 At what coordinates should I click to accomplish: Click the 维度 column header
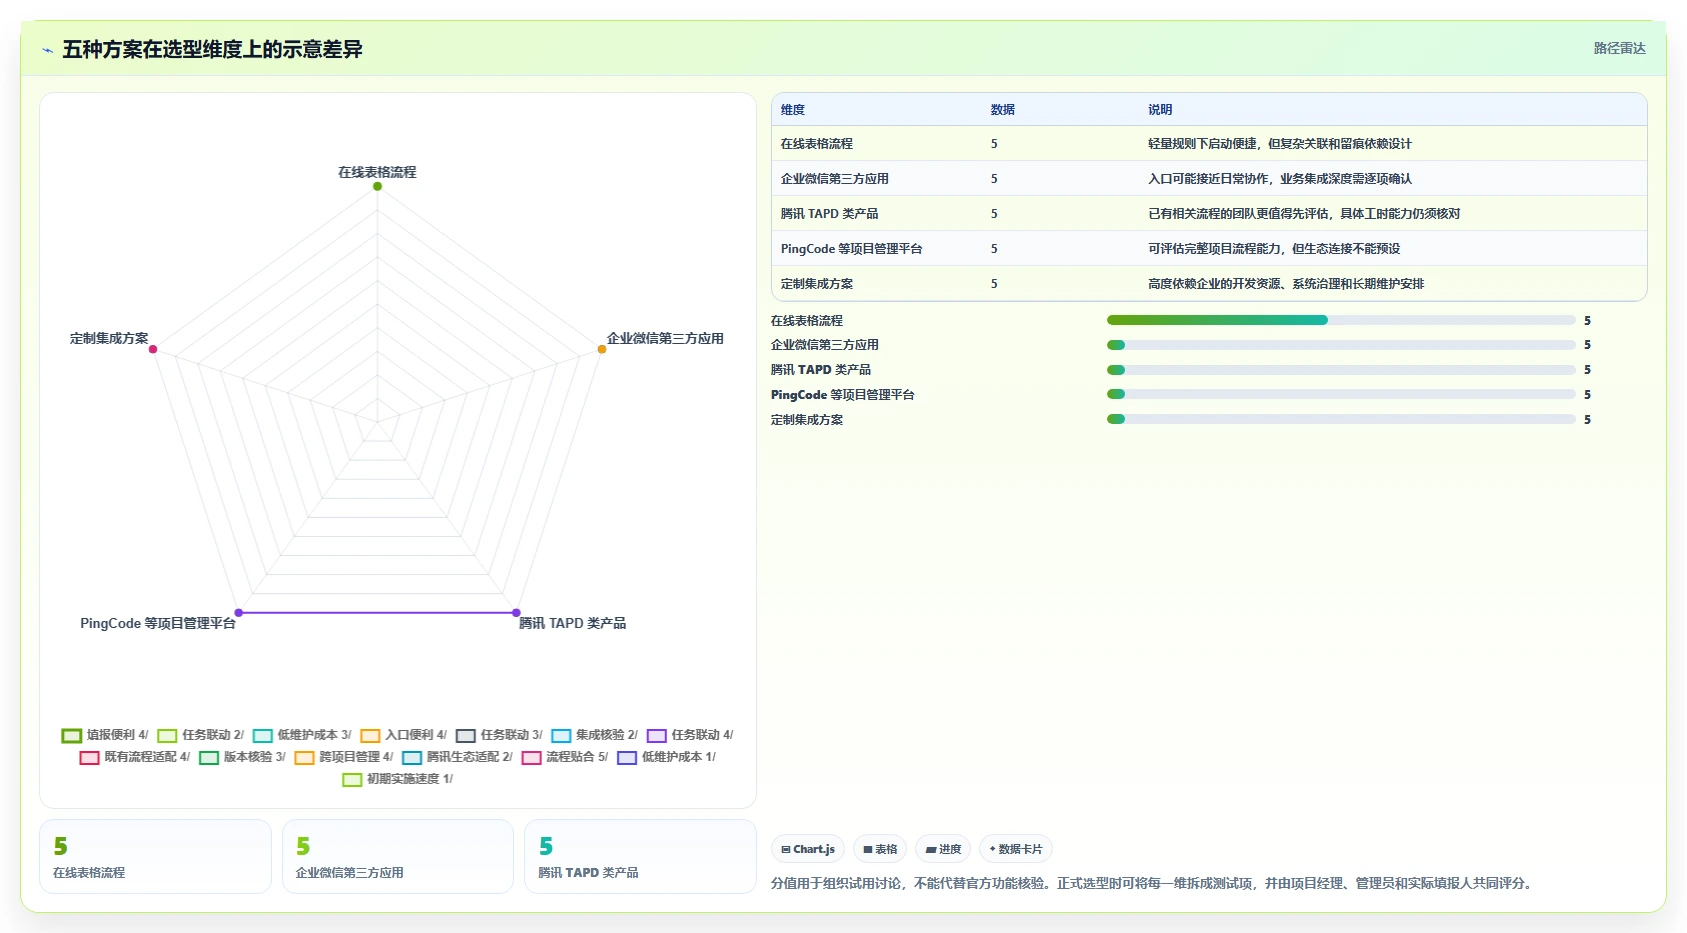point(793,110)
